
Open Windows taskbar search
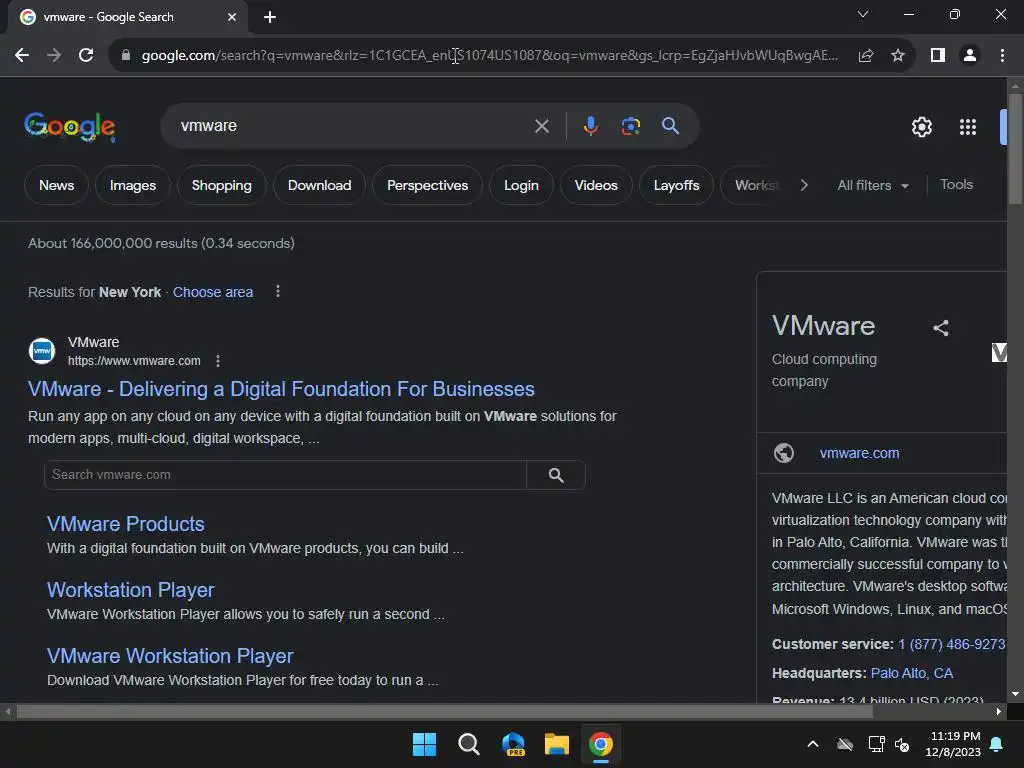coord(468,744)
